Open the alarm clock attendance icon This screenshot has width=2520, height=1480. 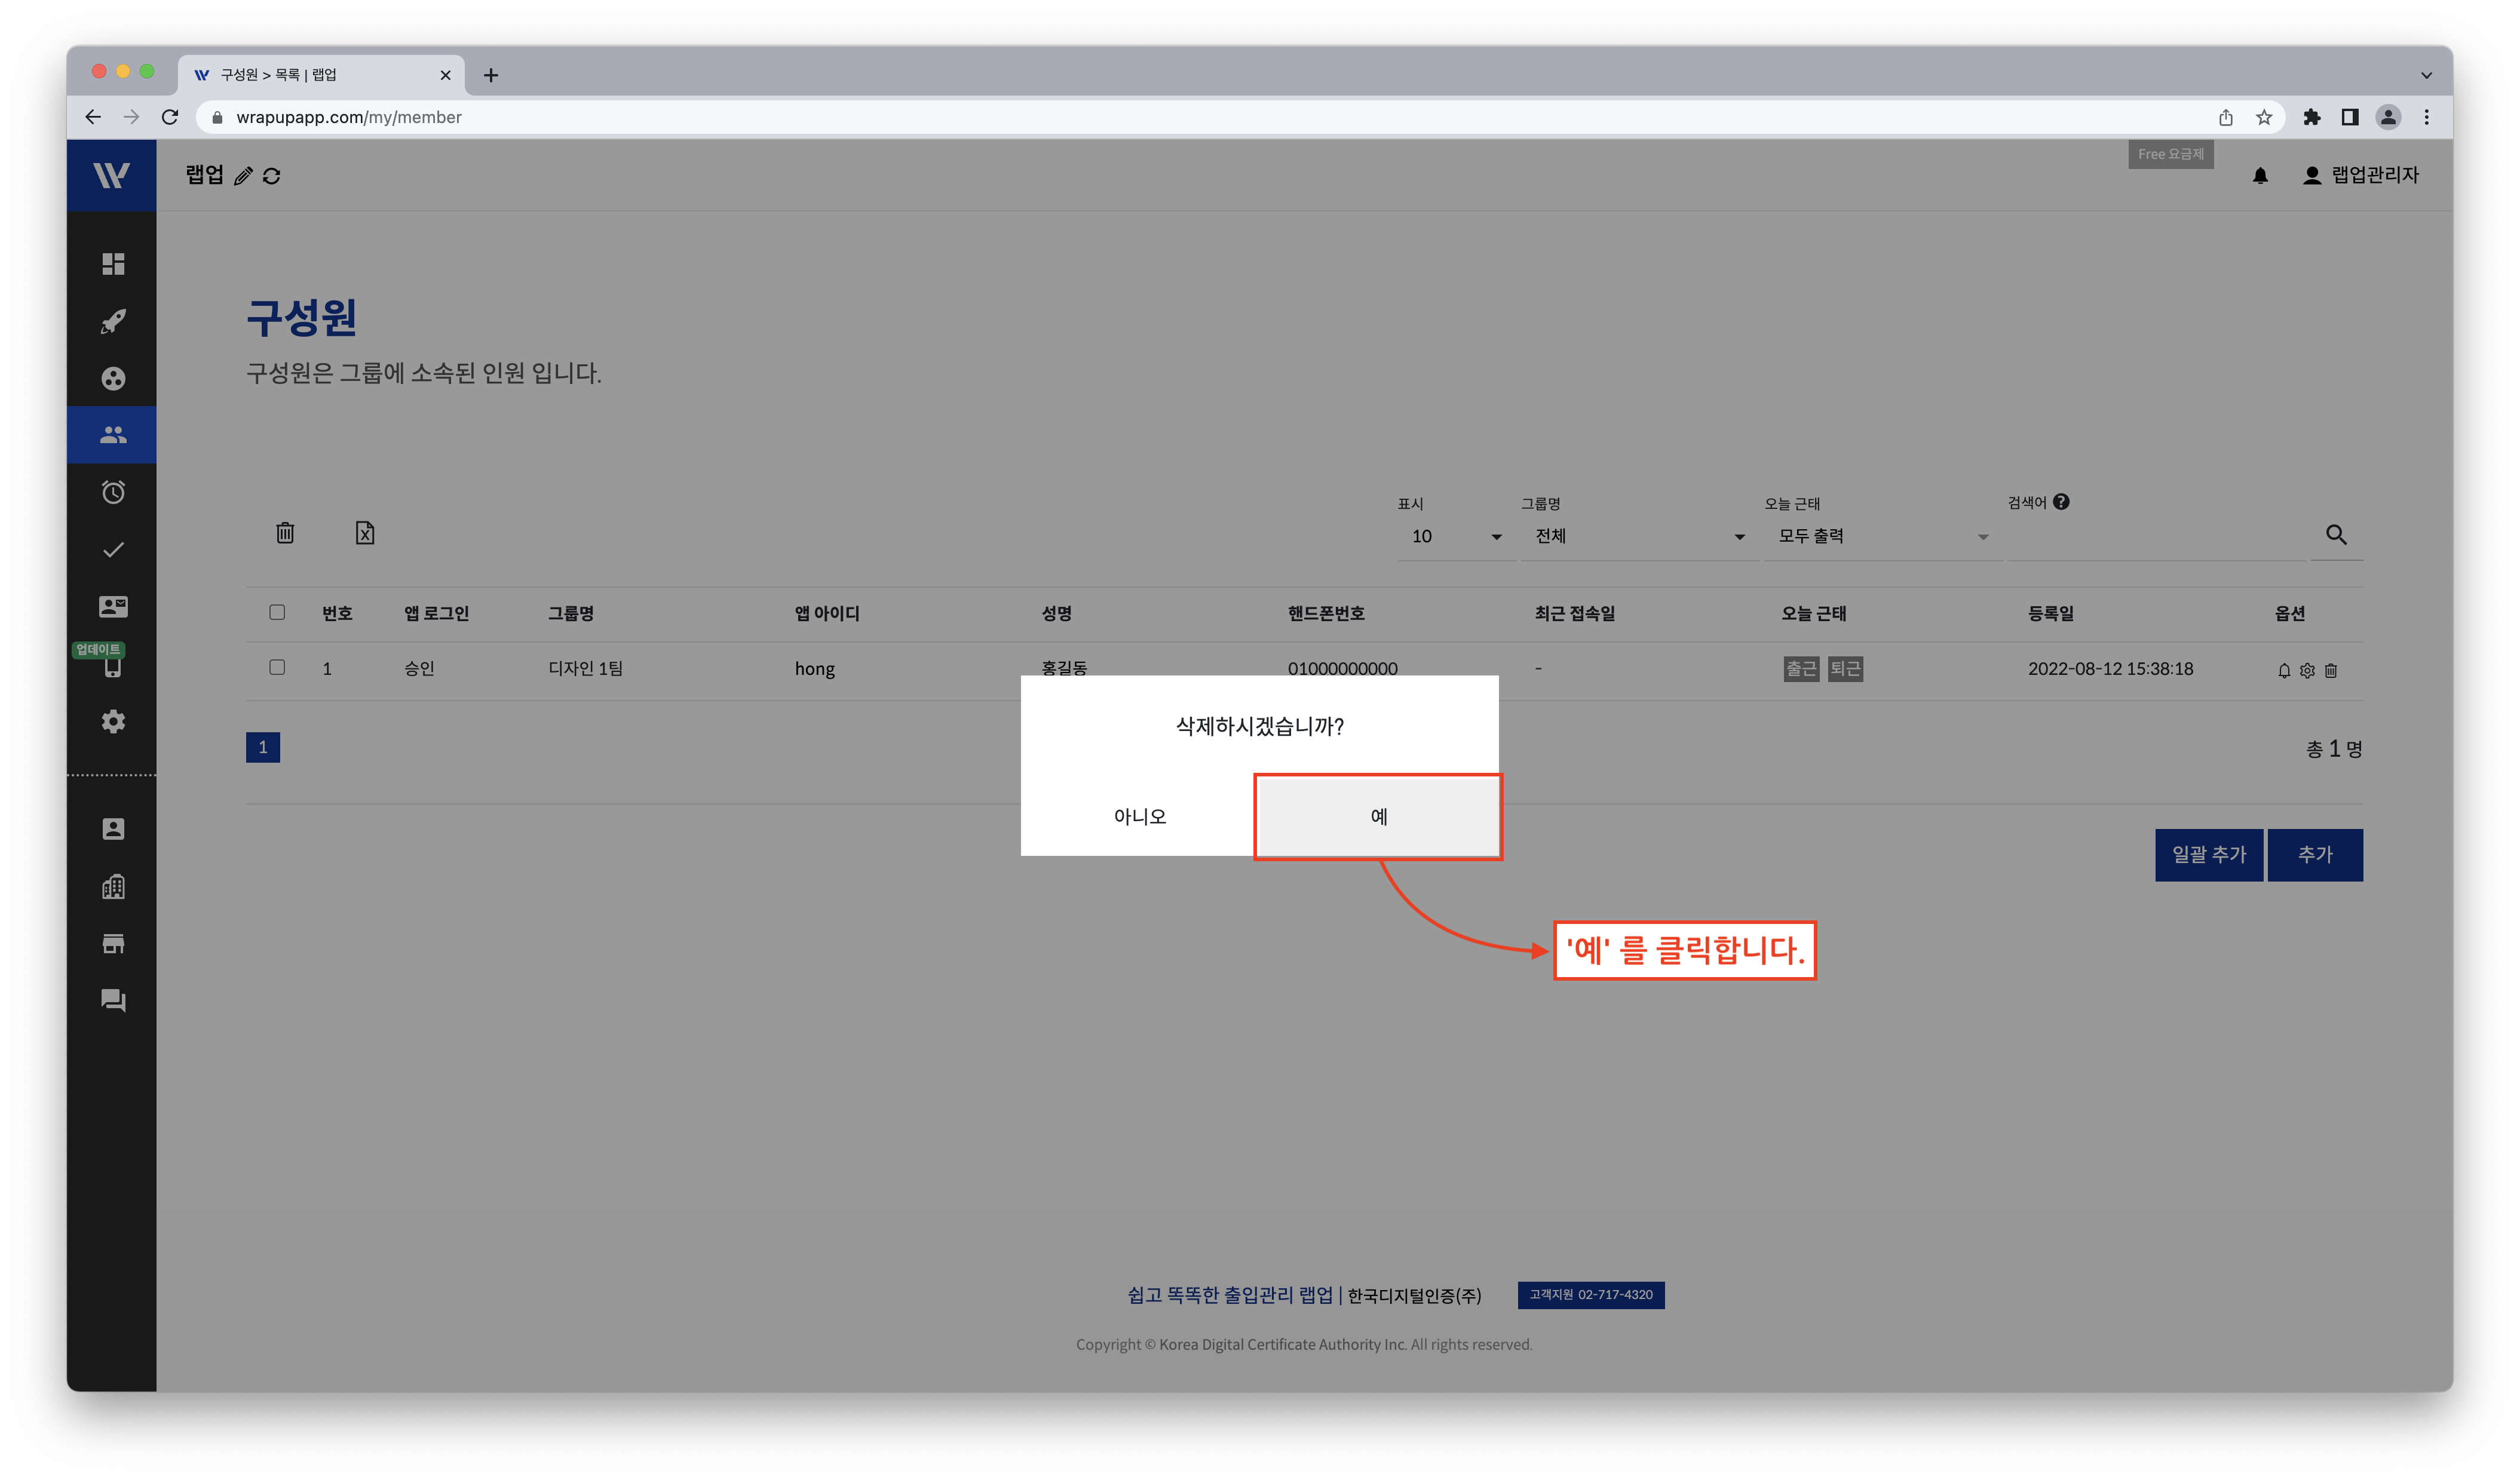click(x=113, y=492)
